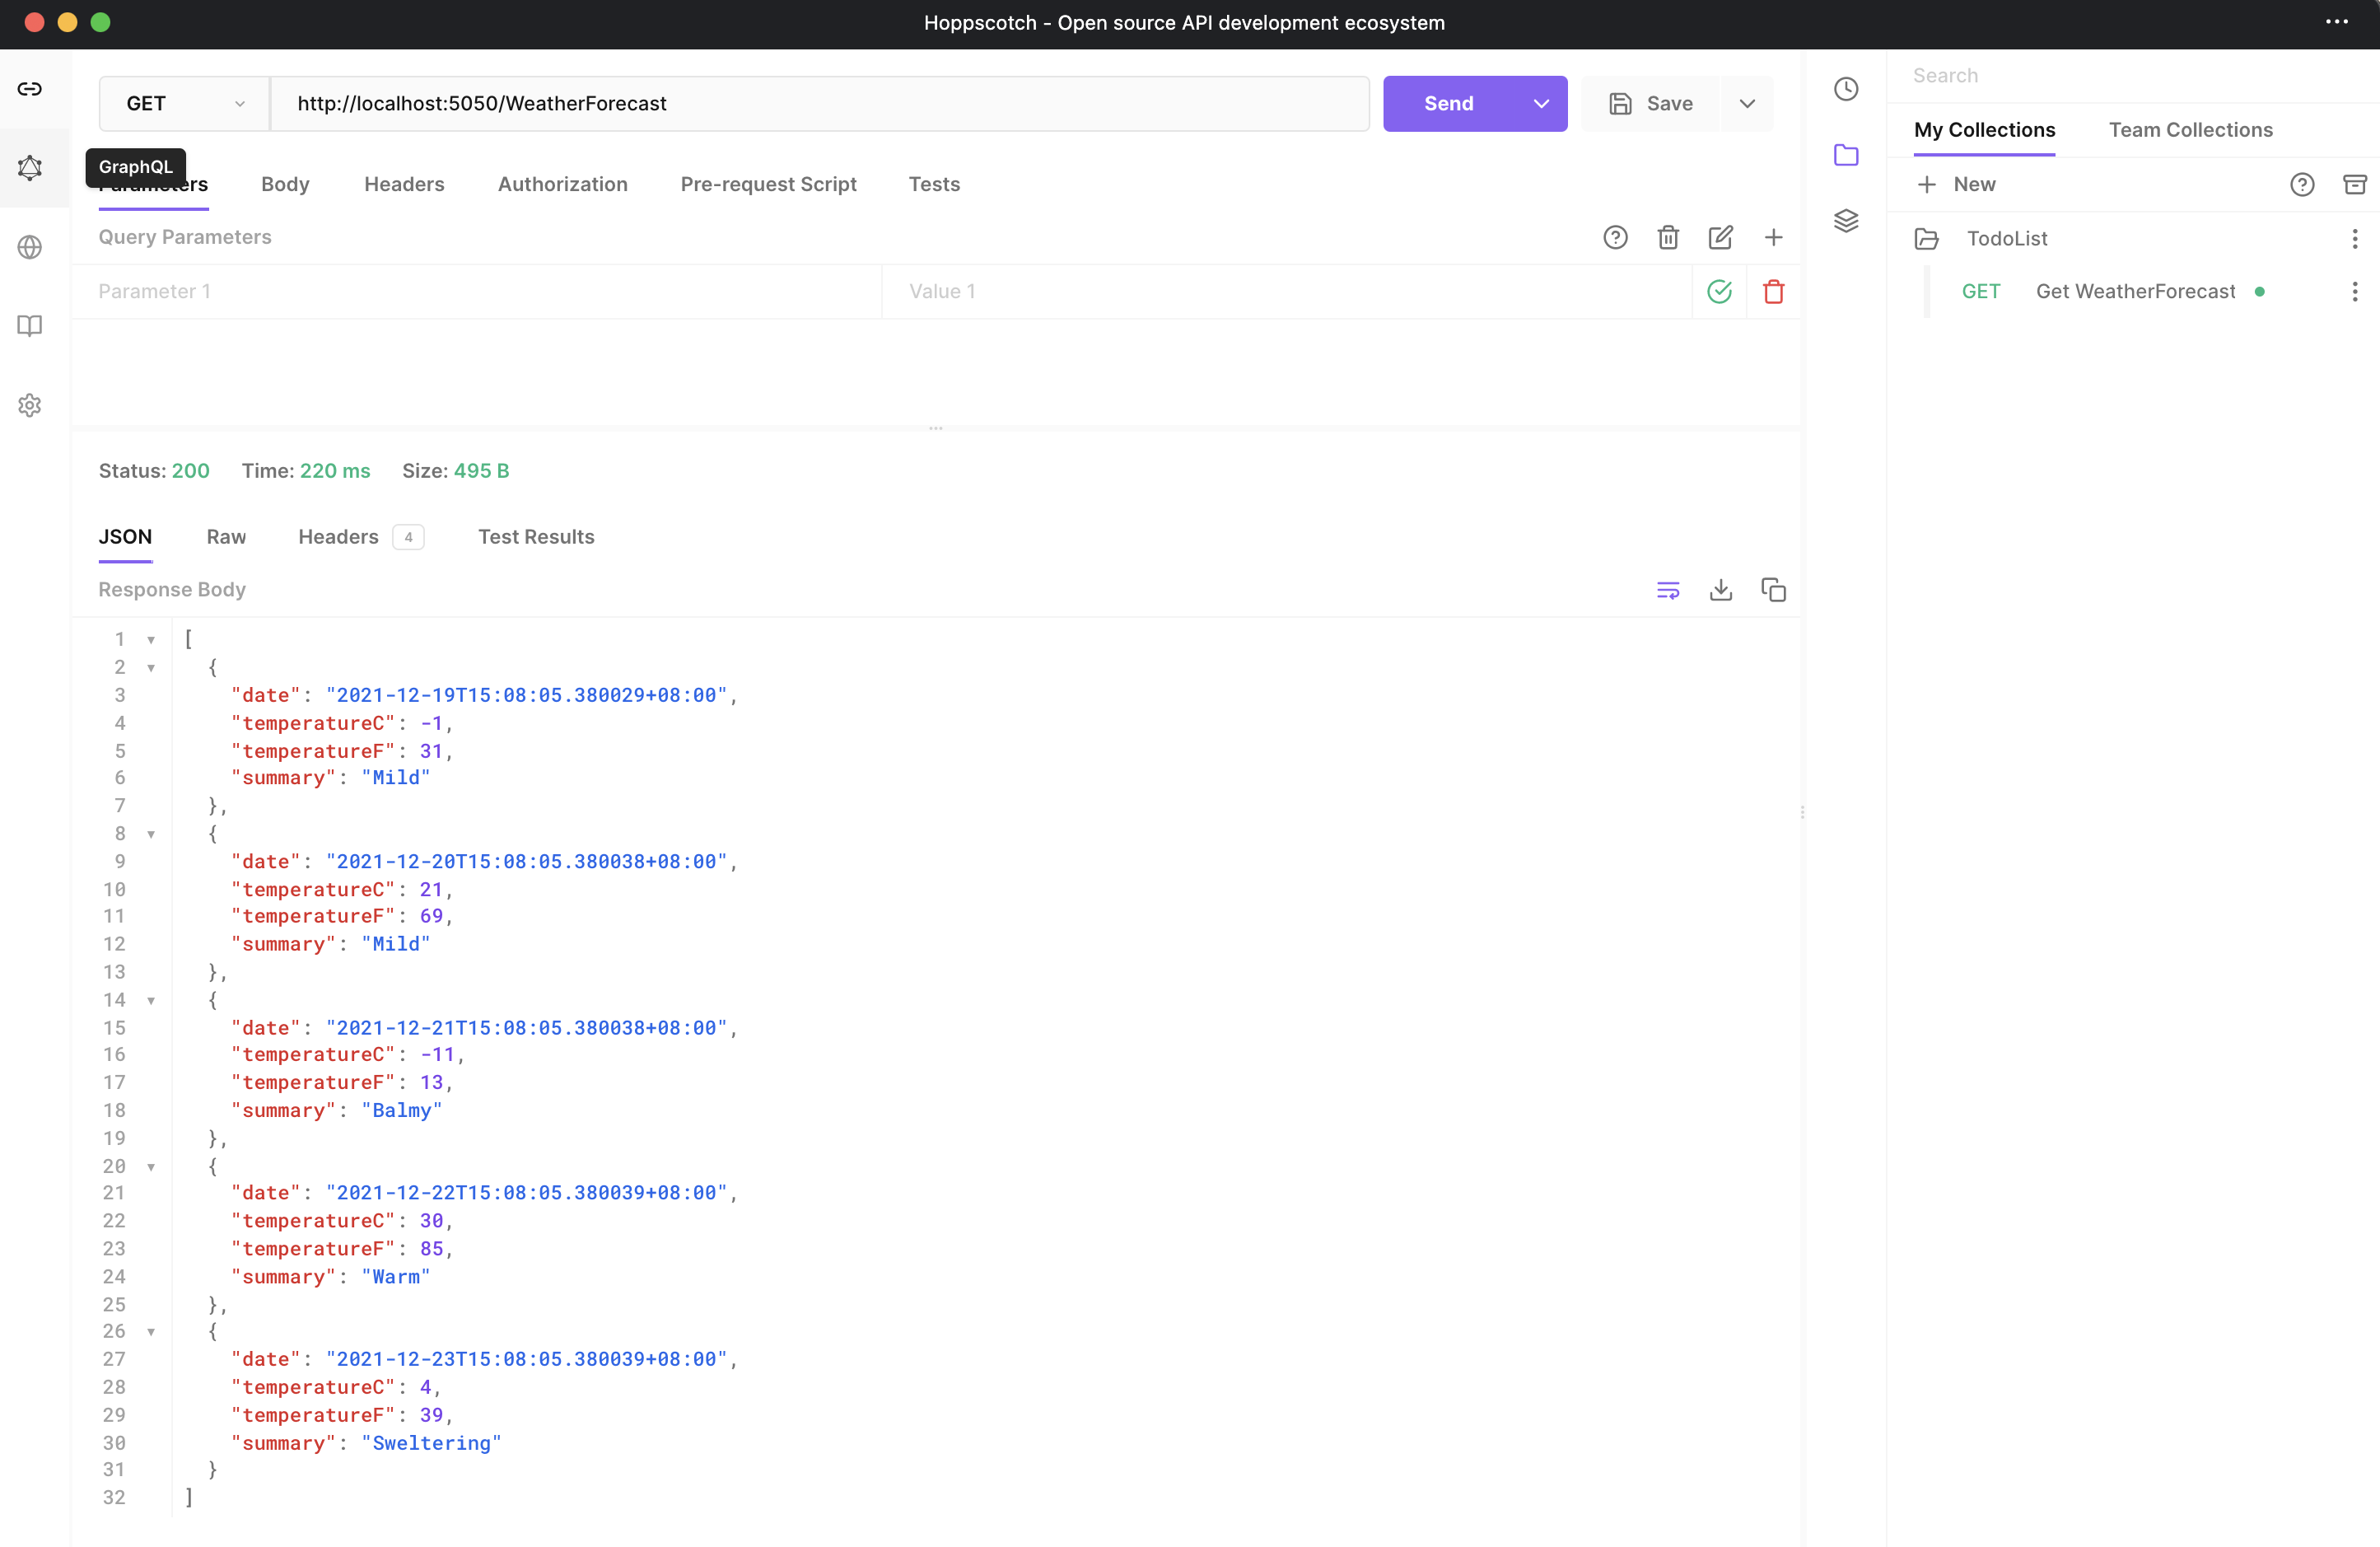The height and width of the screenshot is (1547, 2380).
Task: Click the GraphQL icon in sidebar
Action: coord(30,166)
